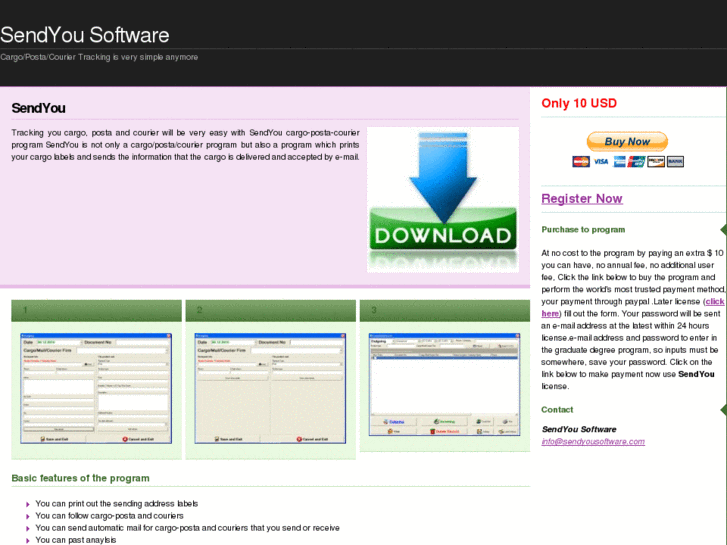The image size is (727, 545).
Task: Click tagline 'Cargo/Posta/Courier Tracking is very simple anymore'
Action: click(x=99, y=57)
